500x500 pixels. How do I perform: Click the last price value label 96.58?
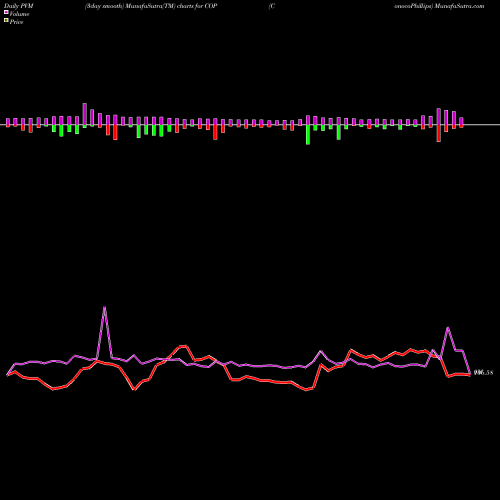[x=483, y=373]
